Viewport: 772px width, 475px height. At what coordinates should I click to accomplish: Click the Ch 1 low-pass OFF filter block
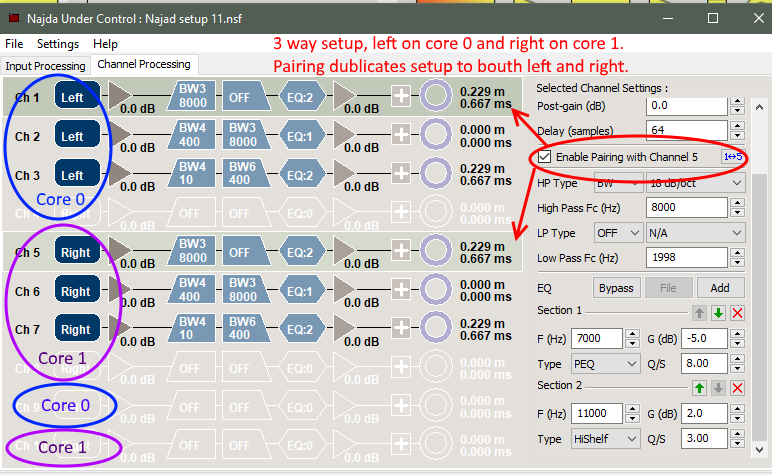[246, 95]
